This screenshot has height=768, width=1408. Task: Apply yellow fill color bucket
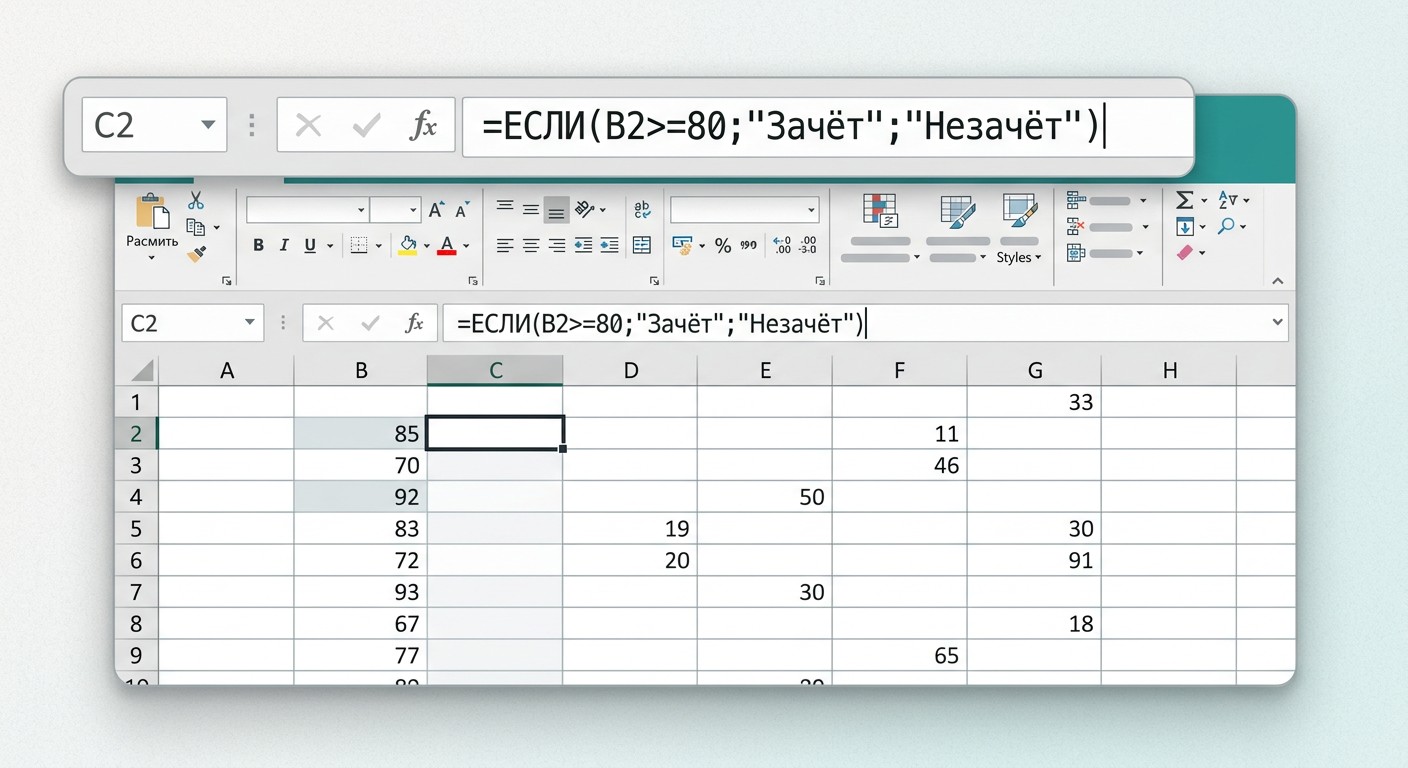point(407,245)
